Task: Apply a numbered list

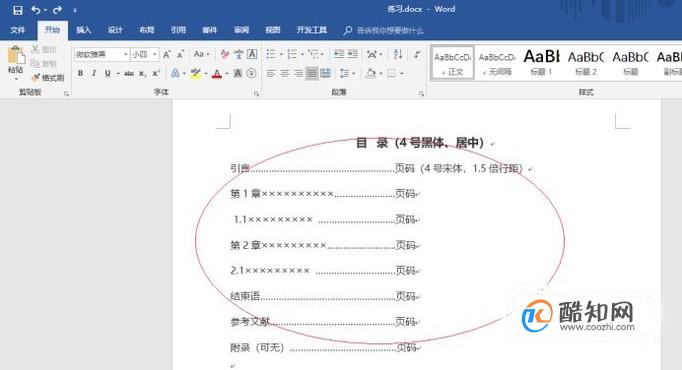Action: (x=292, y=54)
